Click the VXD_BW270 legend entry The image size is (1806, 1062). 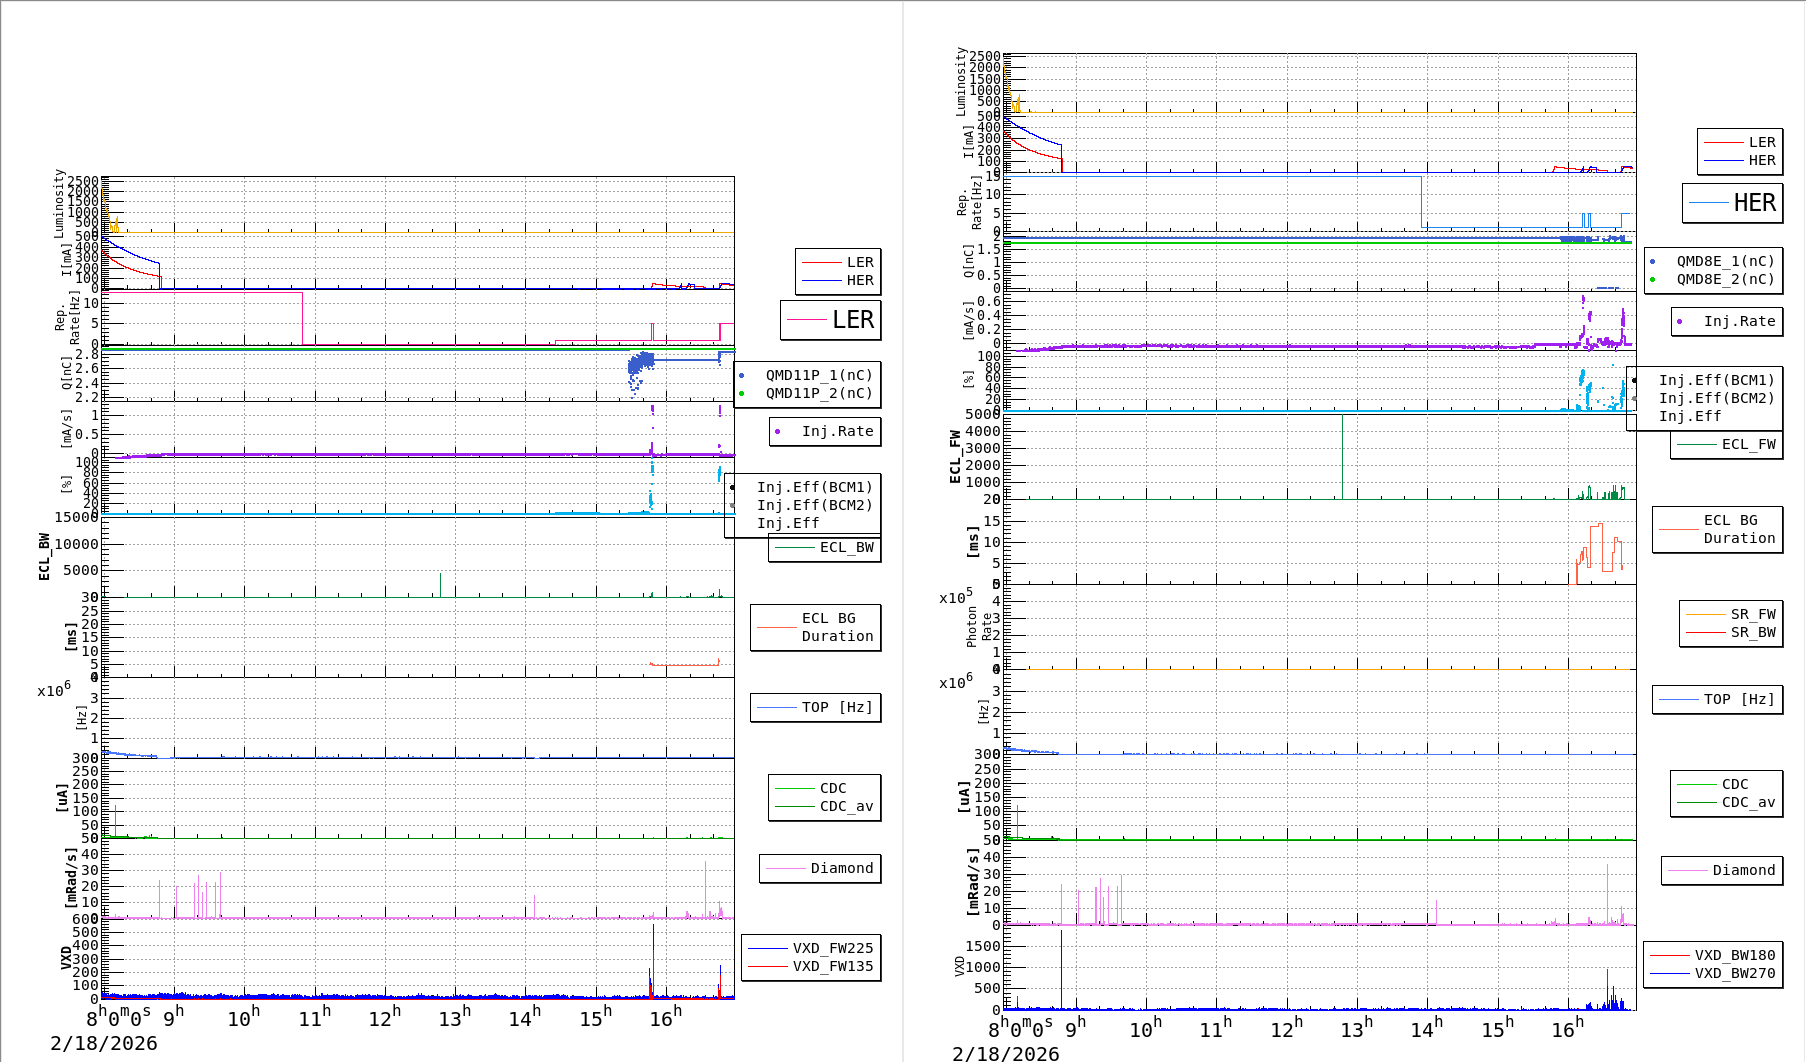[1734, 973]
